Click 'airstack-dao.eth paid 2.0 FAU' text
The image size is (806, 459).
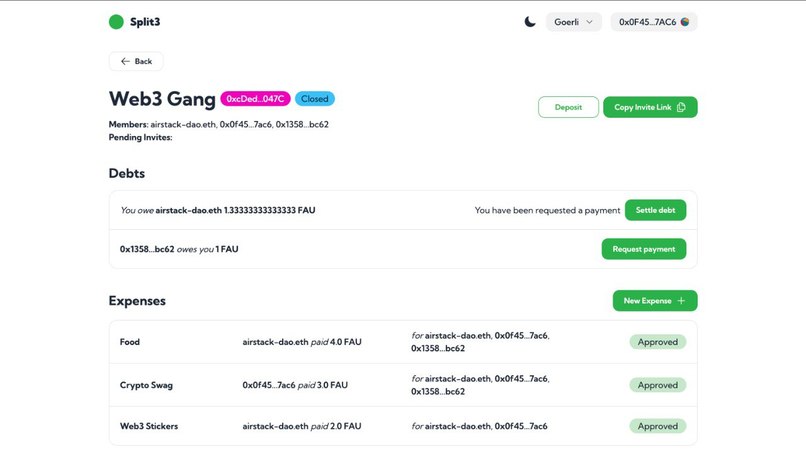pyautogui.click(x=302, y=426)
